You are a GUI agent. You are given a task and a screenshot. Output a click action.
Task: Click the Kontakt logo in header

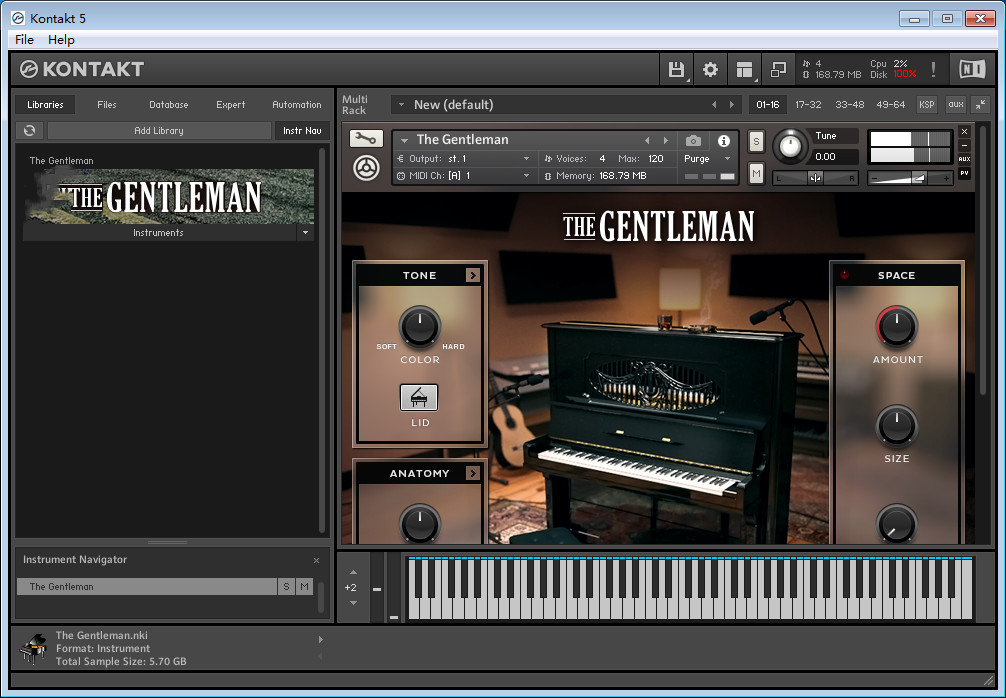pos(81,69)
